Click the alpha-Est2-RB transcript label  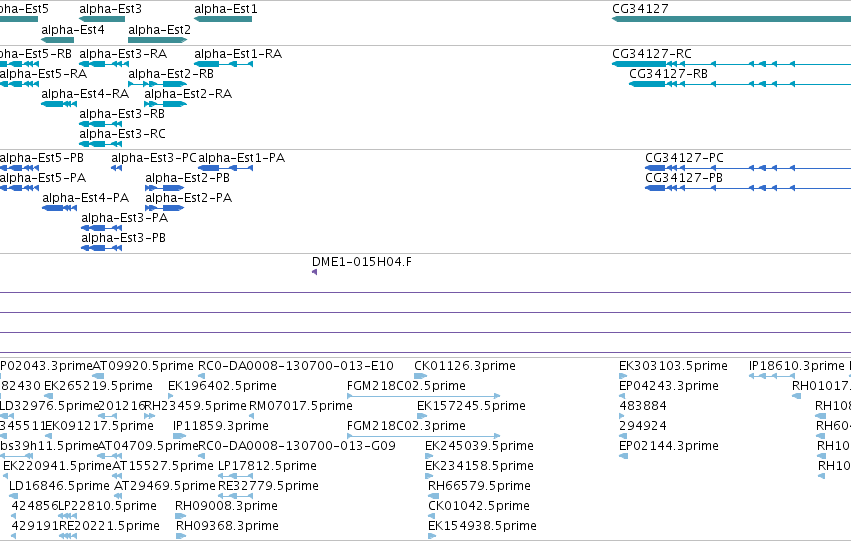(171, 74)
